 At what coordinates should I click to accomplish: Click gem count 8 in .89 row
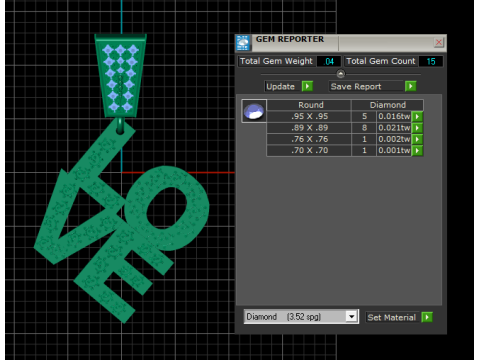364,128
